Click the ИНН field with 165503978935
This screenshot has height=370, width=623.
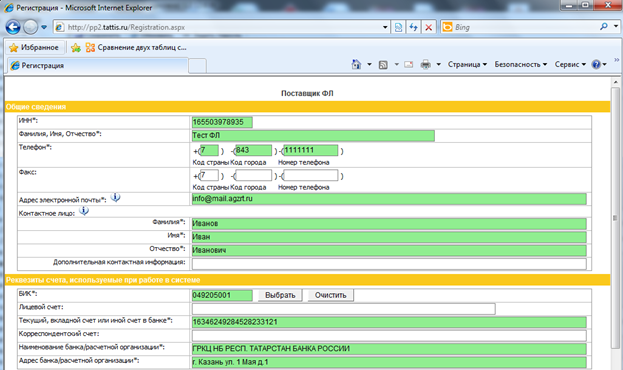pos(222,122)
